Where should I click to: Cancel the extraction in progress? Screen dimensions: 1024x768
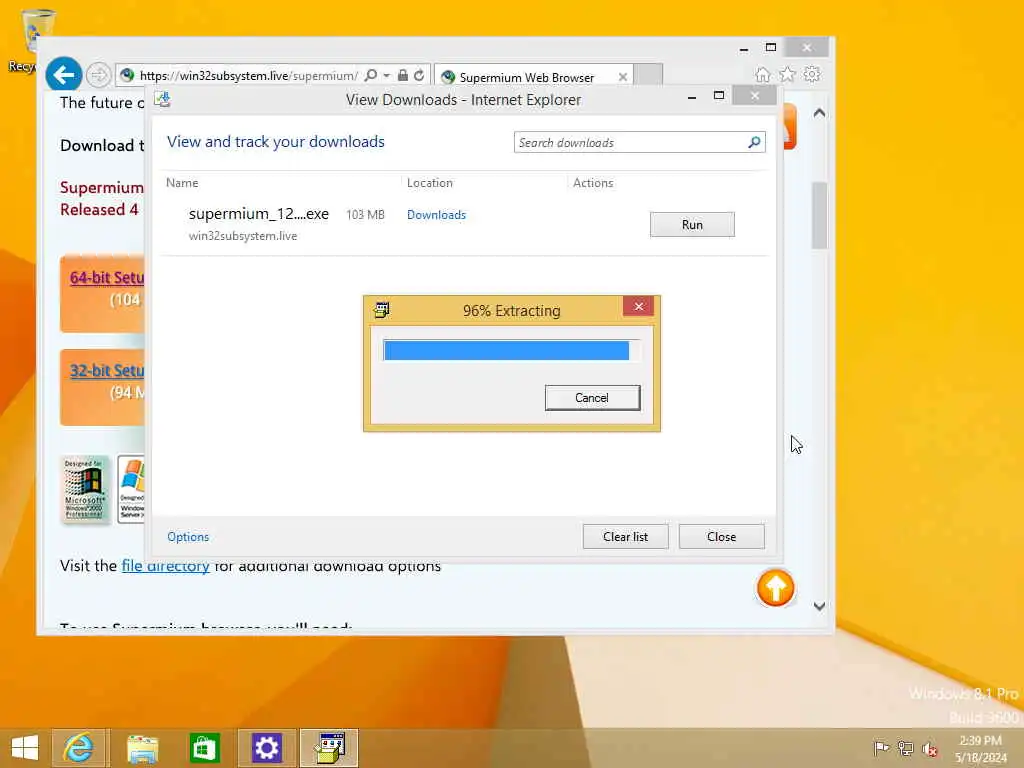592,398
